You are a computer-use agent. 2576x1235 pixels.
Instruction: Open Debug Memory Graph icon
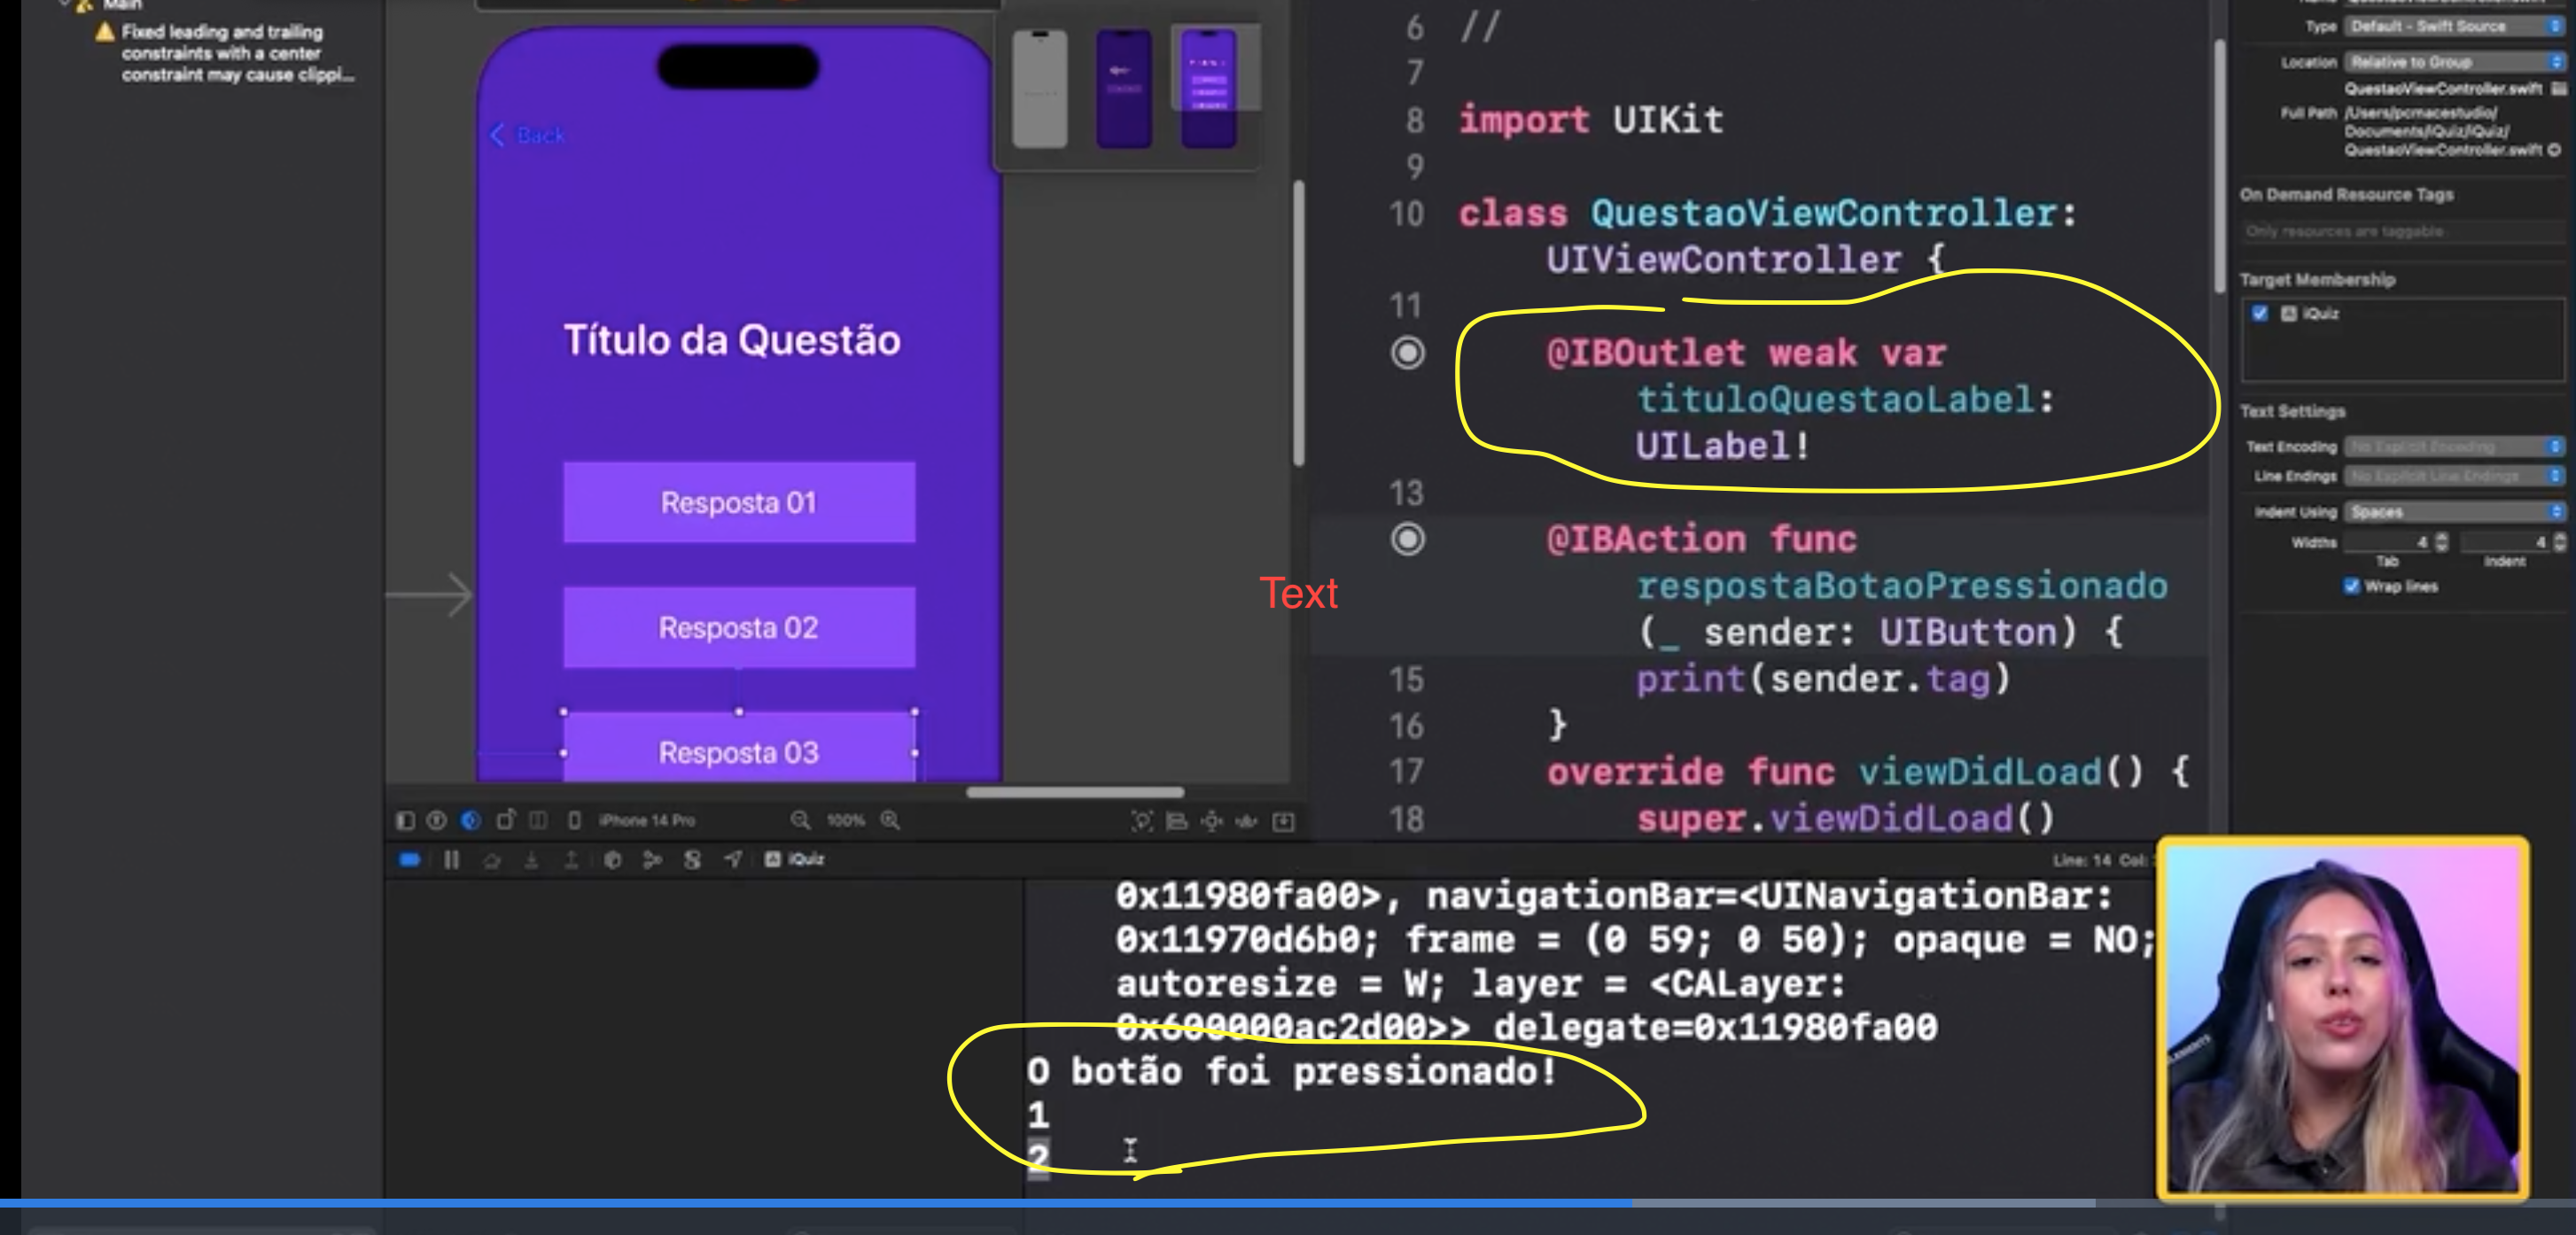(x=652, y=861)
